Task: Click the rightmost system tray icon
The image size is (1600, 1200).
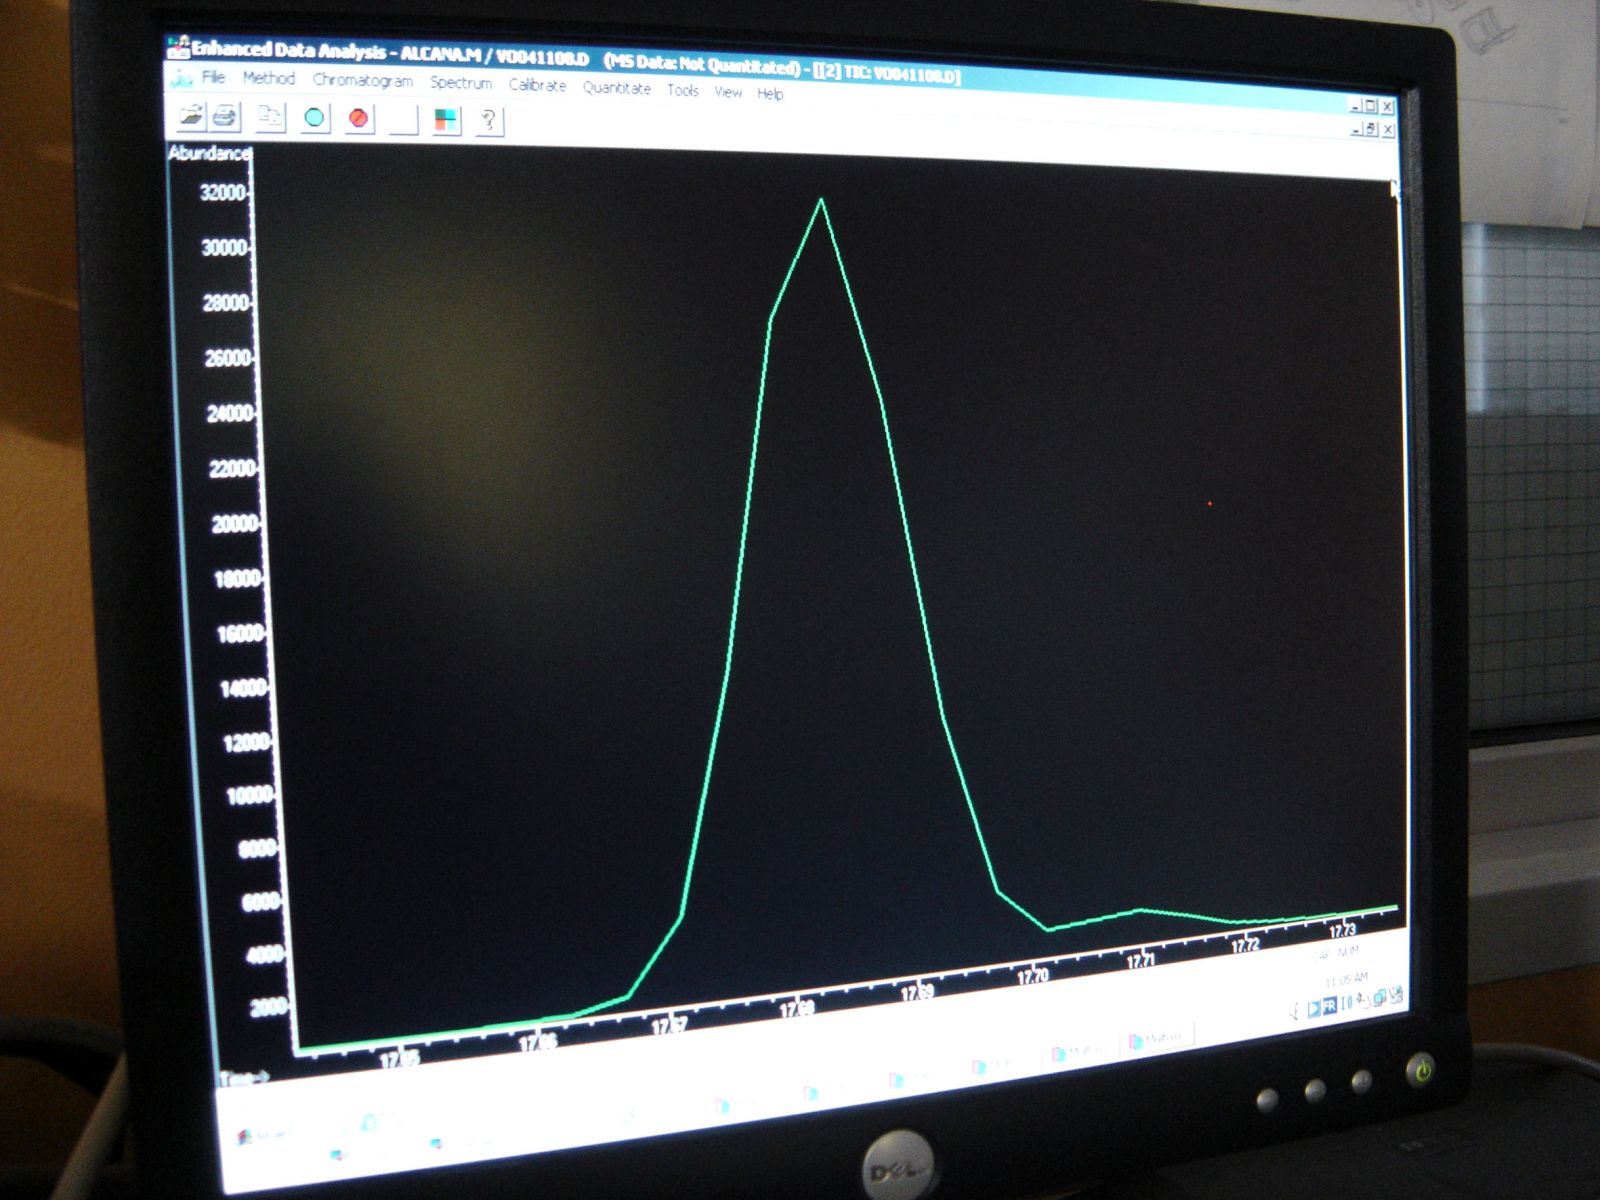Action: [1396, 995]
